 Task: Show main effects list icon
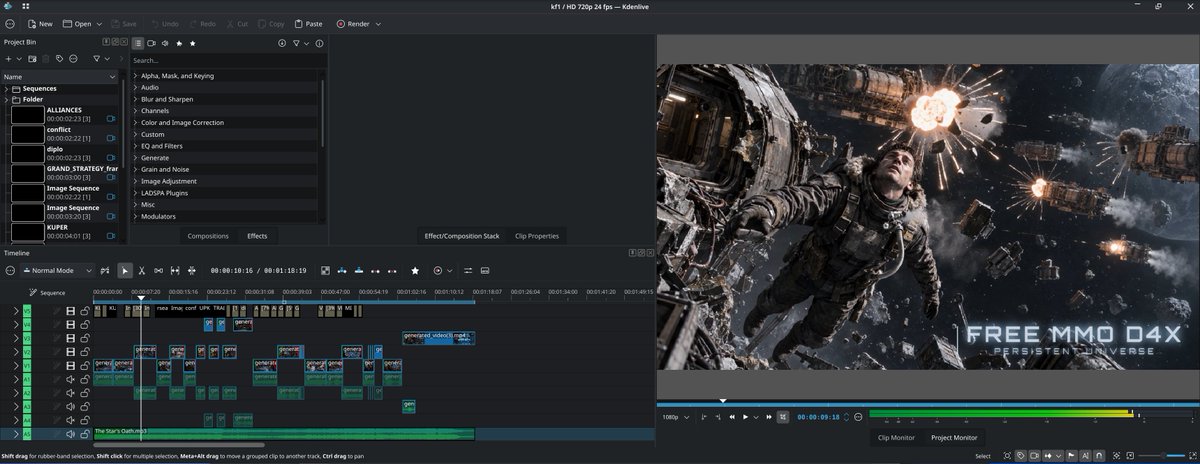138,43
